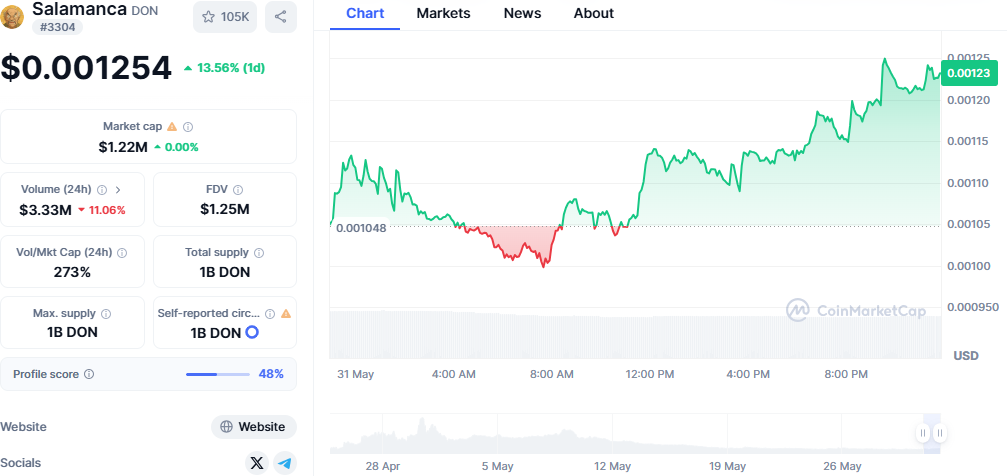
Task: Click the Total supply info icon
Action: point(259,253)
